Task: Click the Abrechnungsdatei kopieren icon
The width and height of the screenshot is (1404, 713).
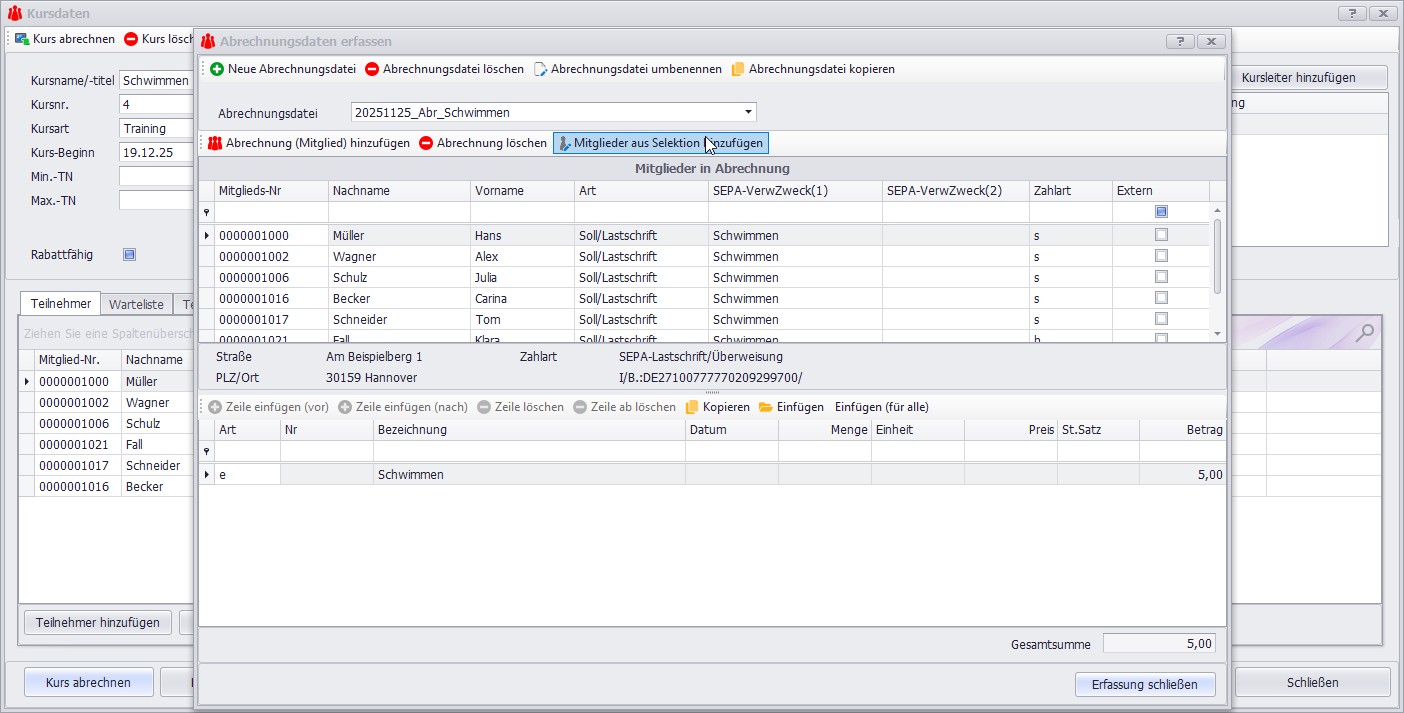Action: pyautogui.click(x=738, y=69)
